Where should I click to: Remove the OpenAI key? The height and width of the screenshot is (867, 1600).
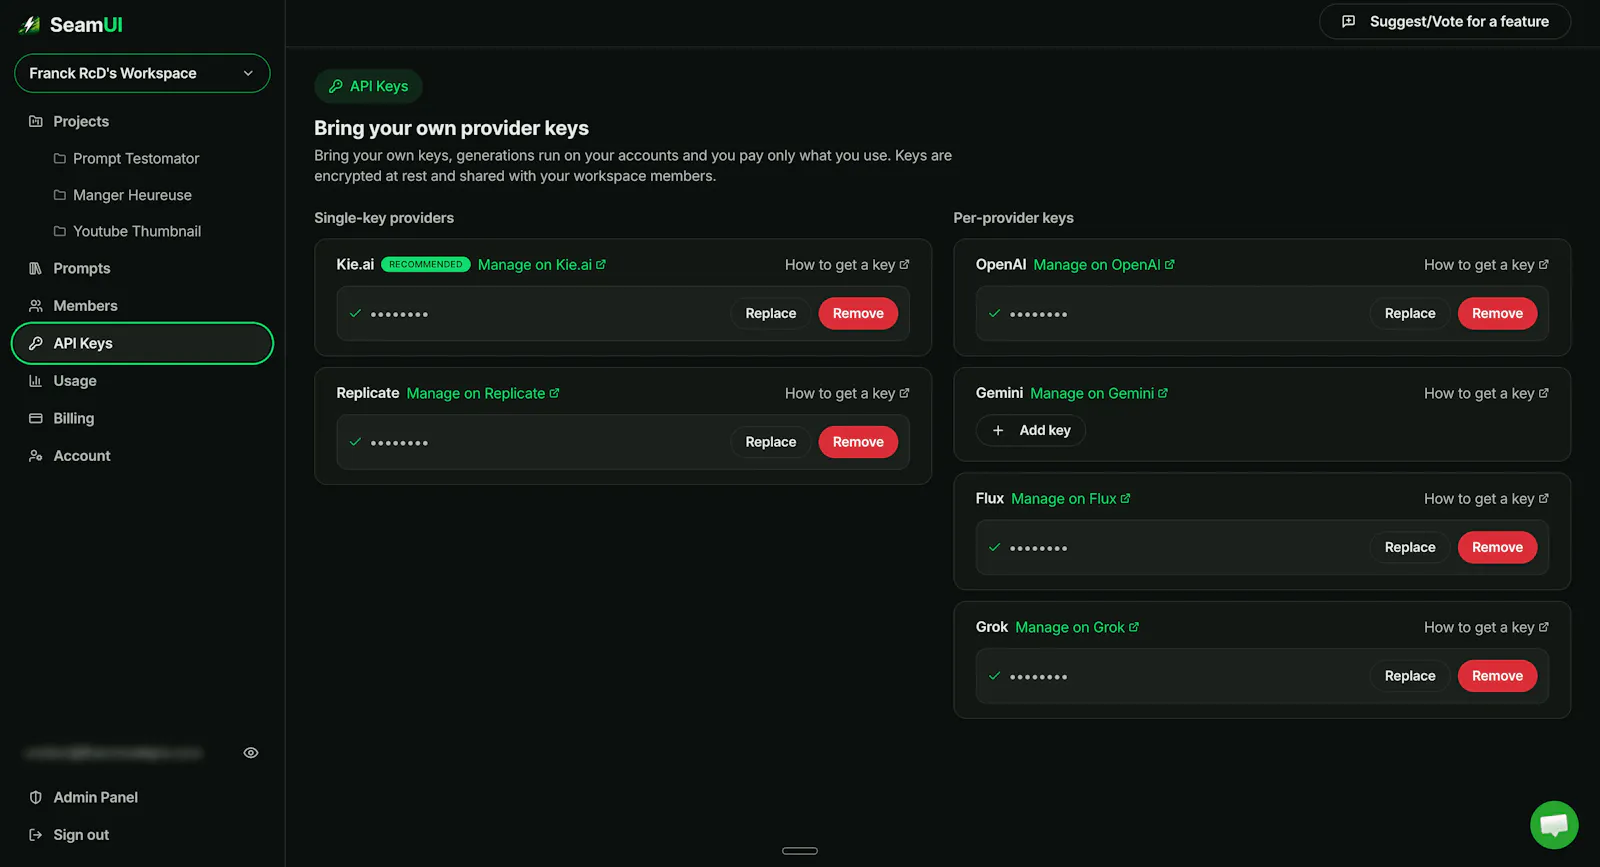point(1497,314)
